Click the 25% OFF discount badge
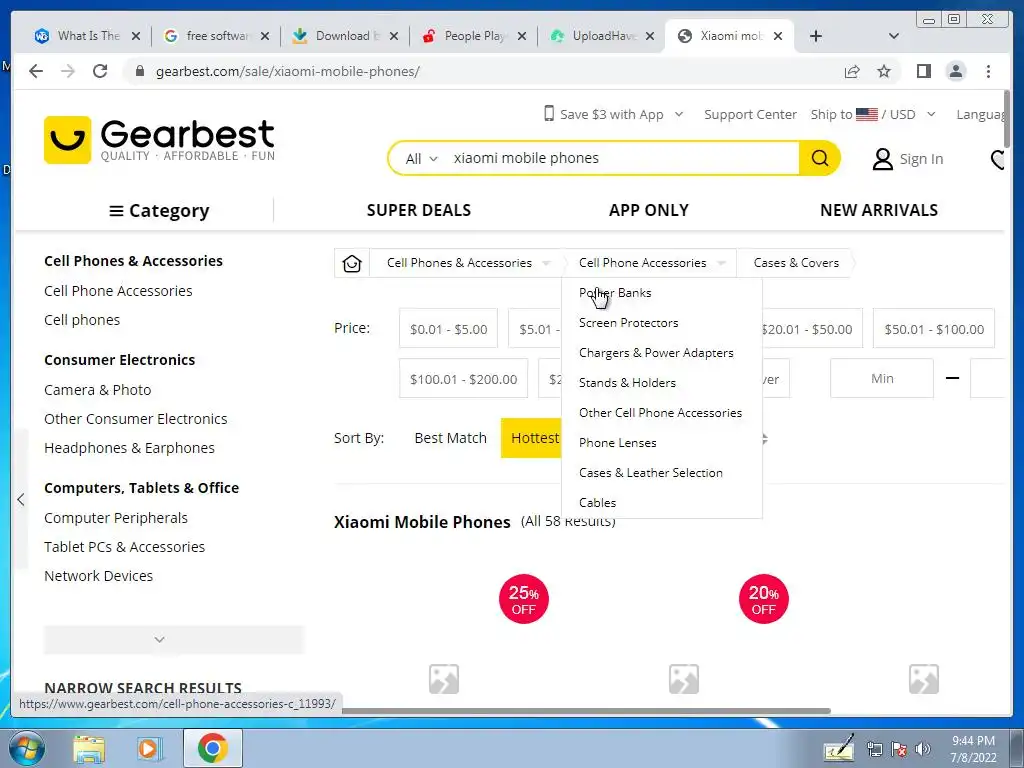This screenshot has width=1024, height=768. (523, 599)
